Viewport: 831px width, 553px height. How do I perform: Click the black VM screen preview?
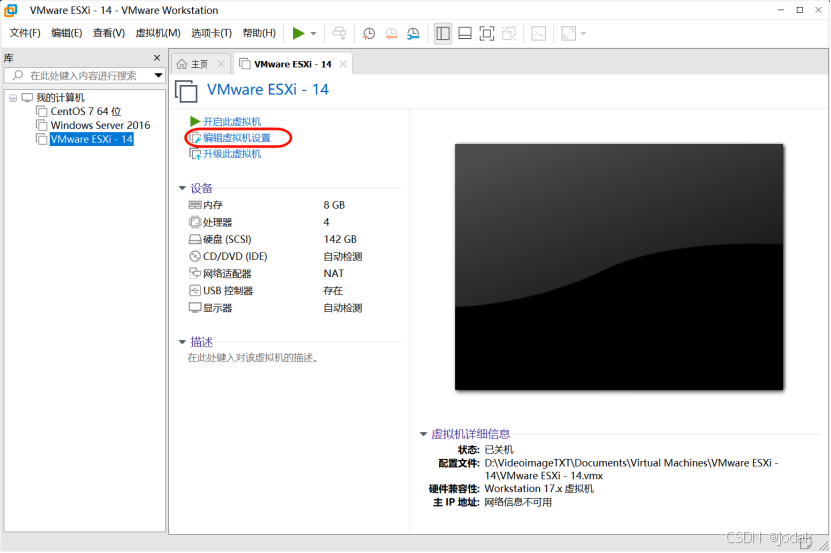(x=618, y=267)
